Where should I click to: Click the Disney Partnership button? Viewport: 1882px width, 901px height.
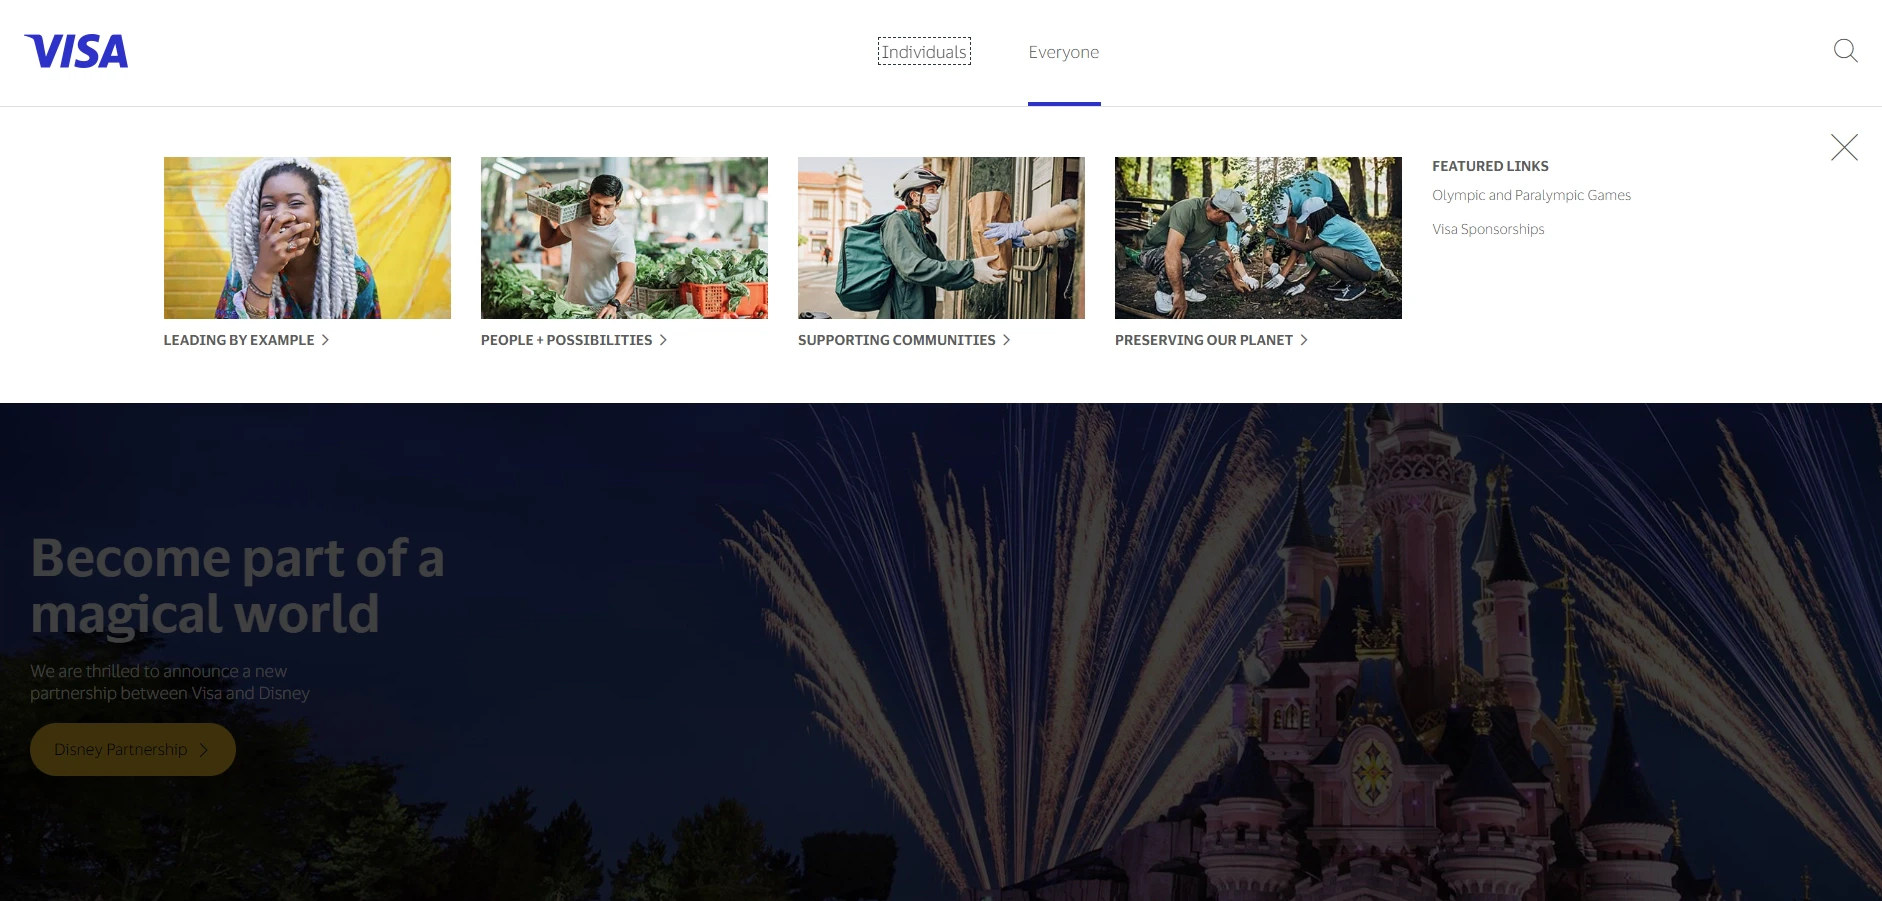pyautogui.click(x=133, y=749)
